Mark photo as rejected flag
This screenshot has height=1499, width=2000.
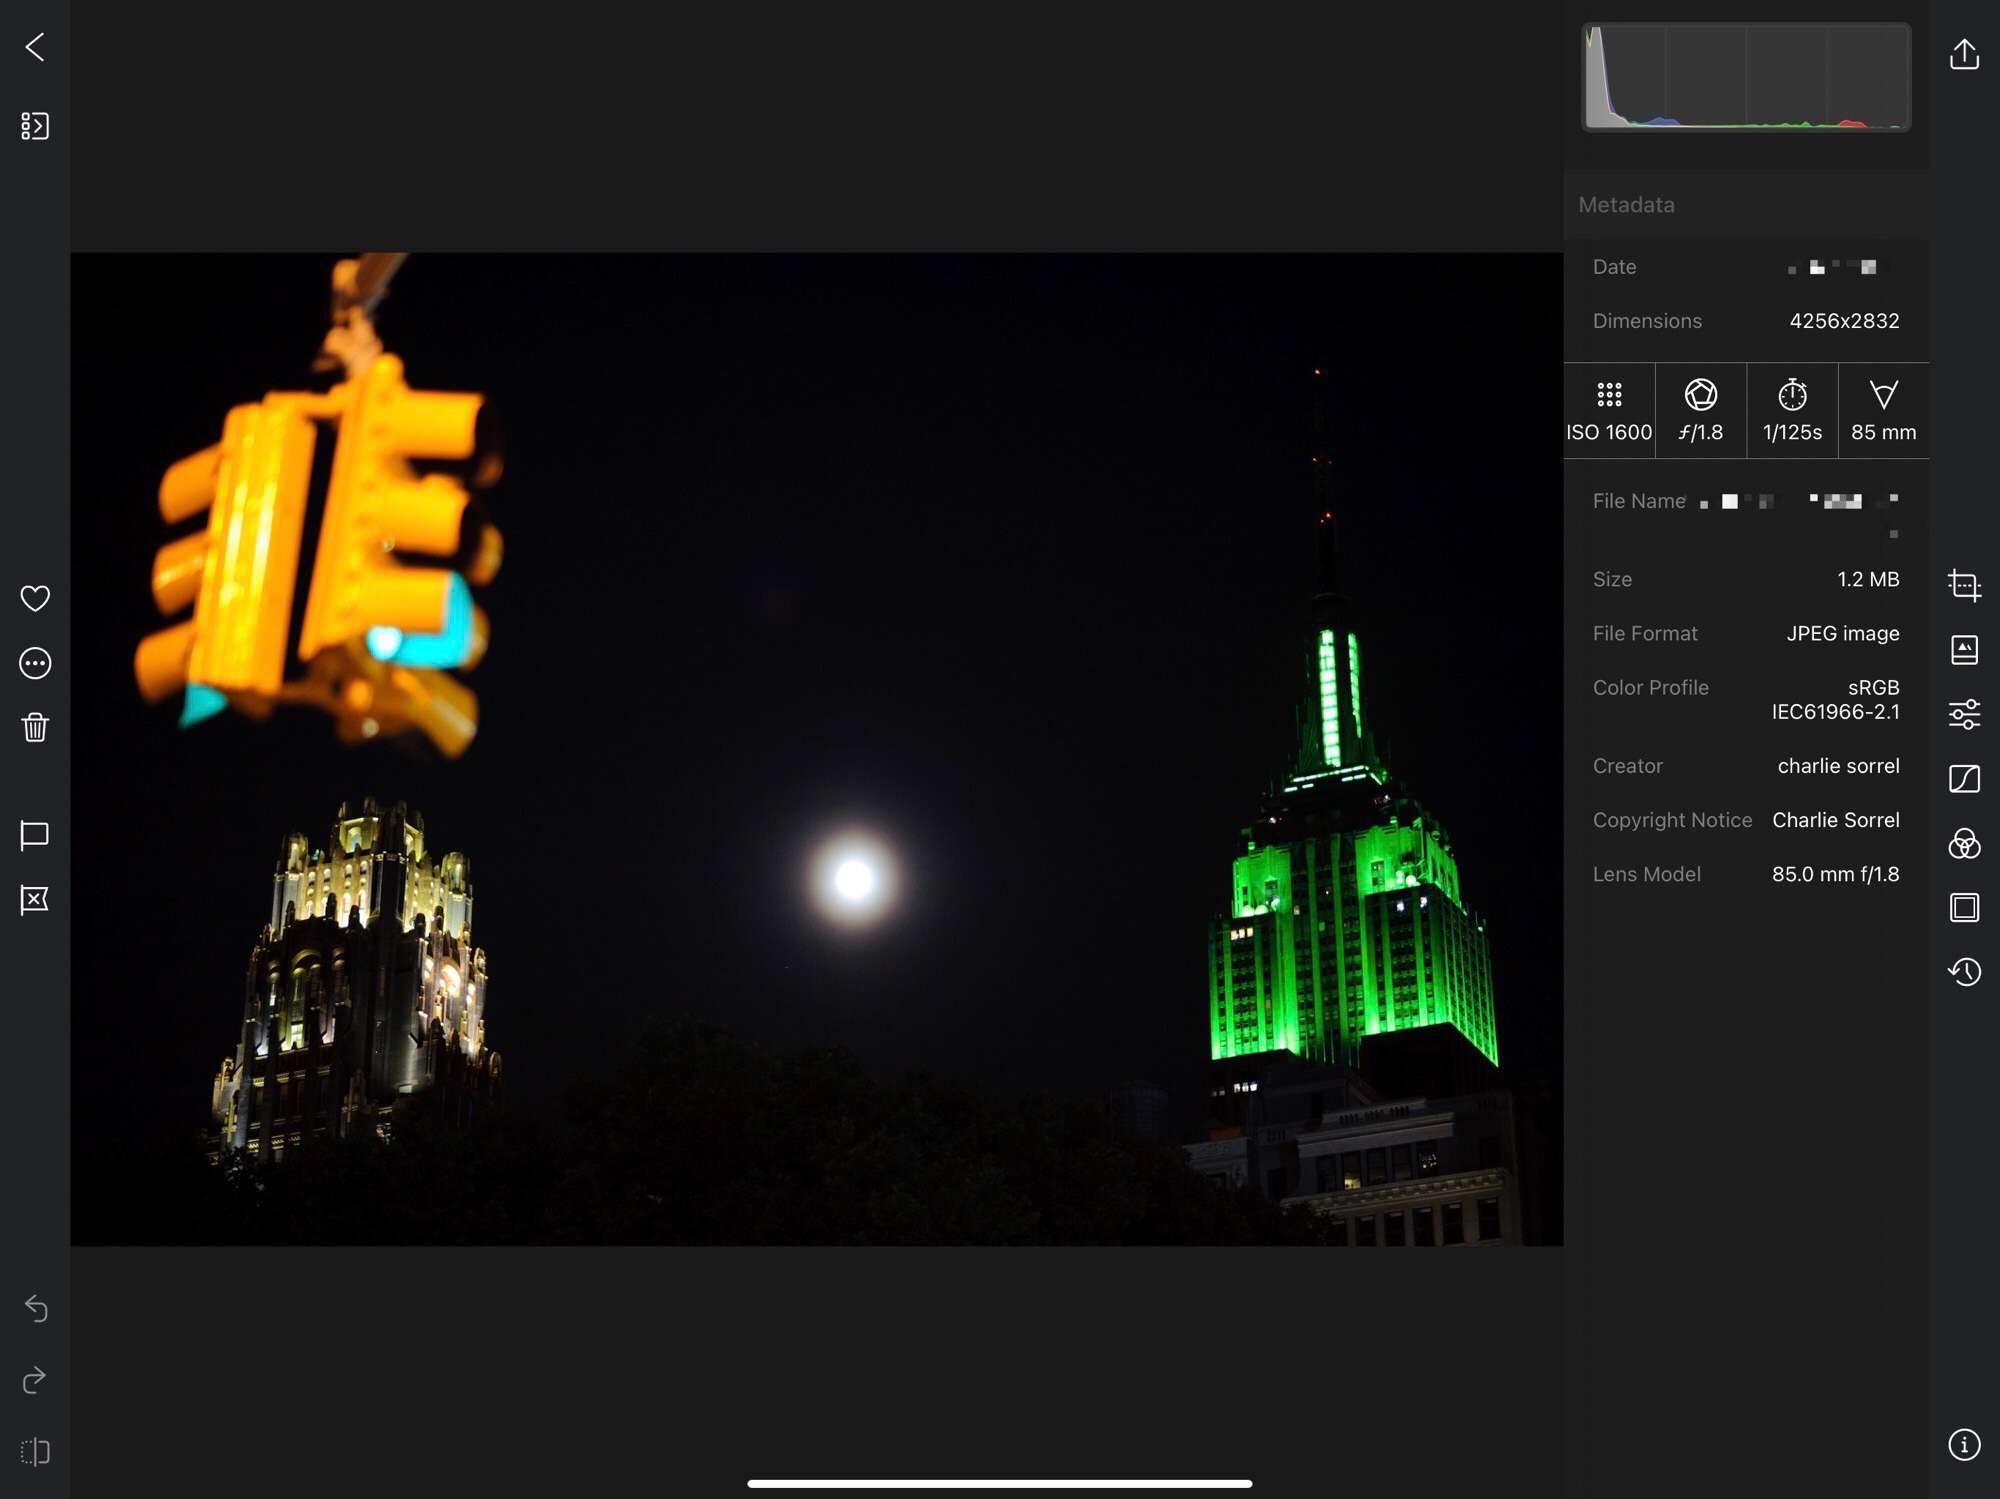(35, 900)
